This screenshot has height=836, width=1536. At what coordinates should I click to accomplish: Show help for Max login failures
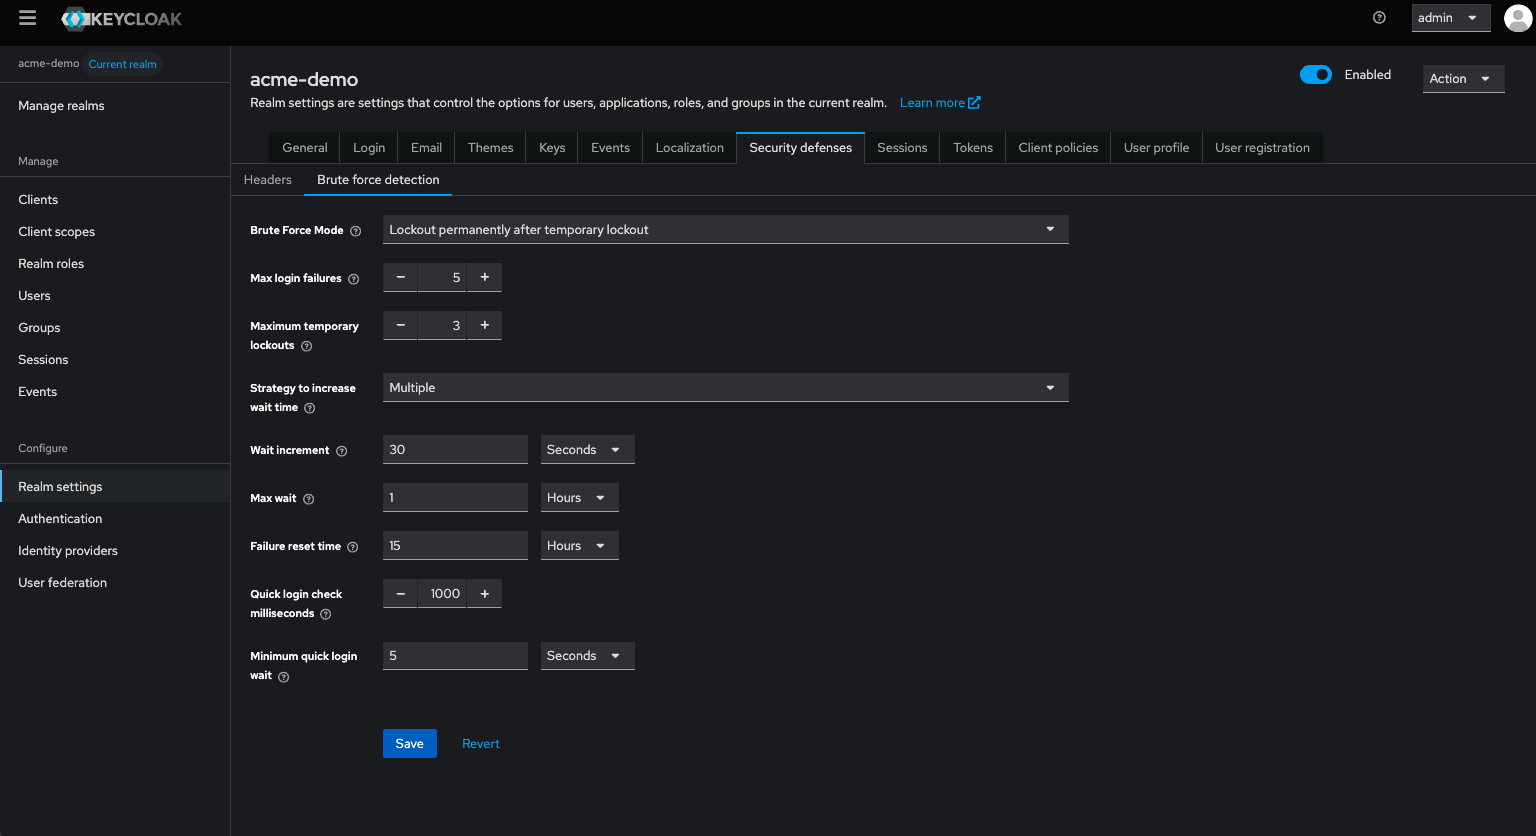tap(353, 279)
